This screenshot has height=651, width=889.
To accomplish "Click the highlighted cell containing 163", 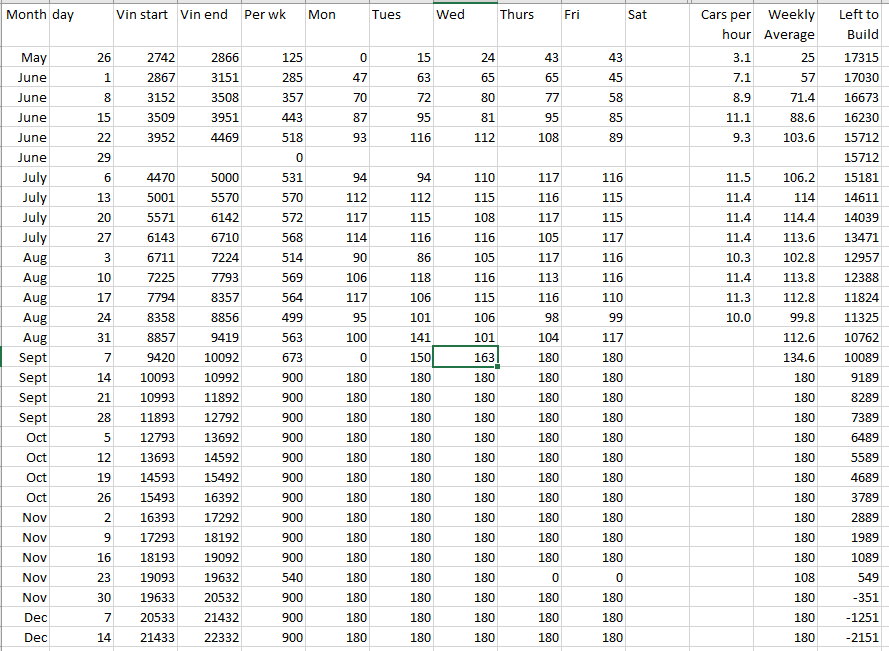I will pyautogui.click(x=465, y=358).
